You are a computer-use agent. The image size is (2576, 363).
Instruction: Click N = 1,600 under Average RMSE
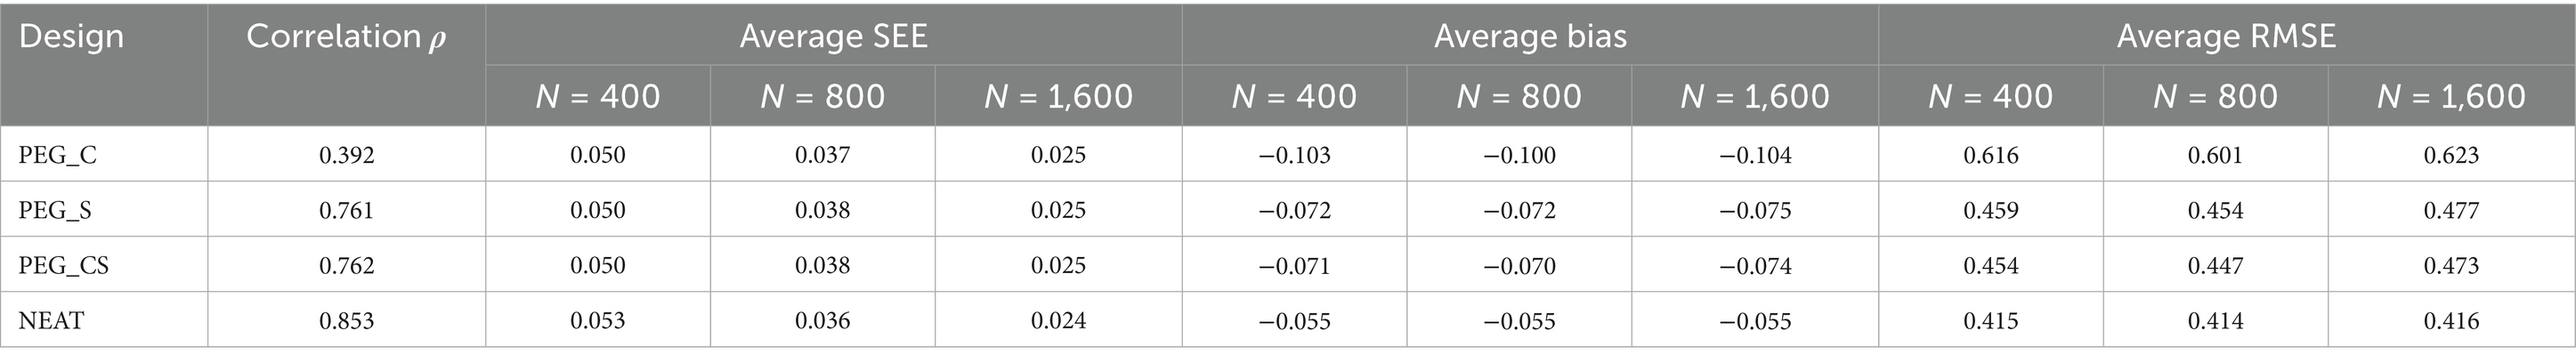[2452, 96]
